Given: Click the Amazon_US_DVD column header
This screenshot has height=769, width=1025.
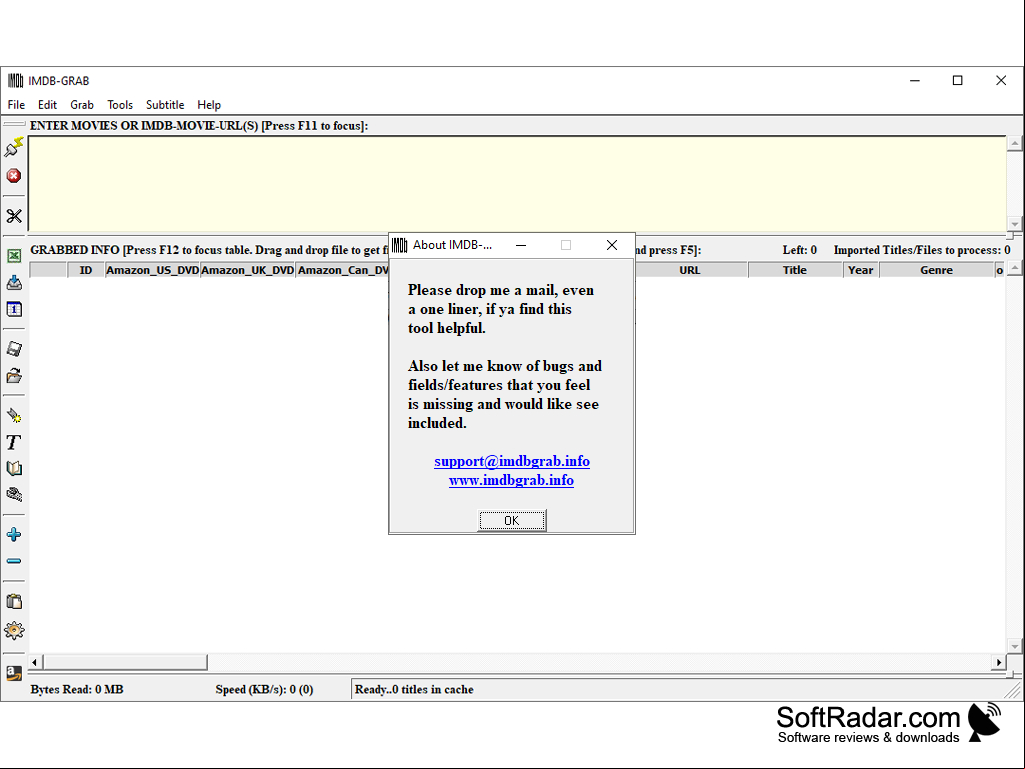Looking at the screenshot, I should click(152, 270).
